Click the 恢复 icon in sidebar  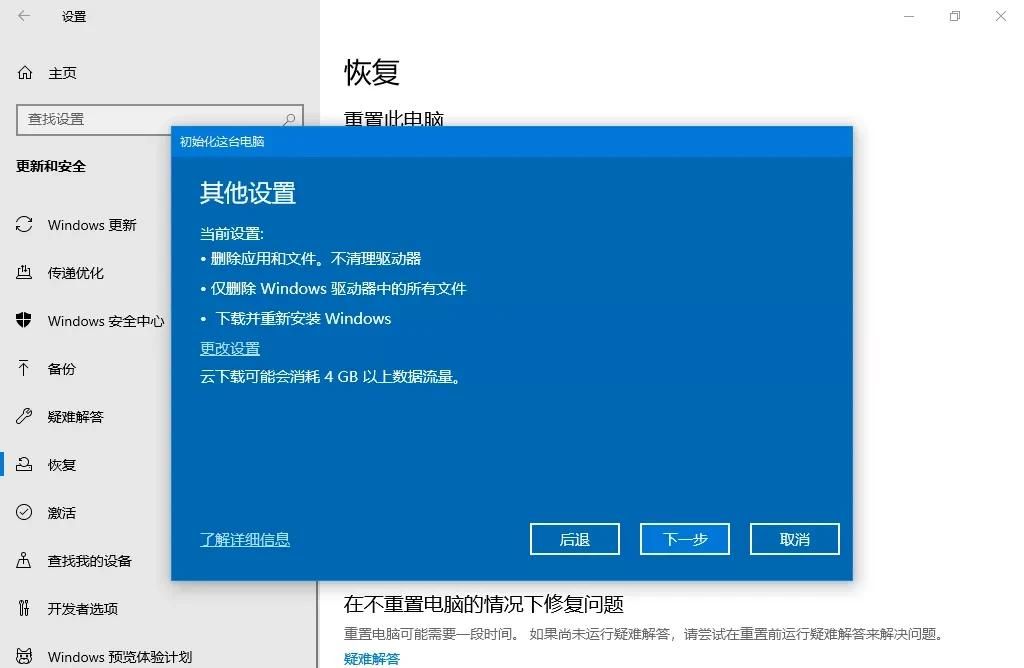22,464
